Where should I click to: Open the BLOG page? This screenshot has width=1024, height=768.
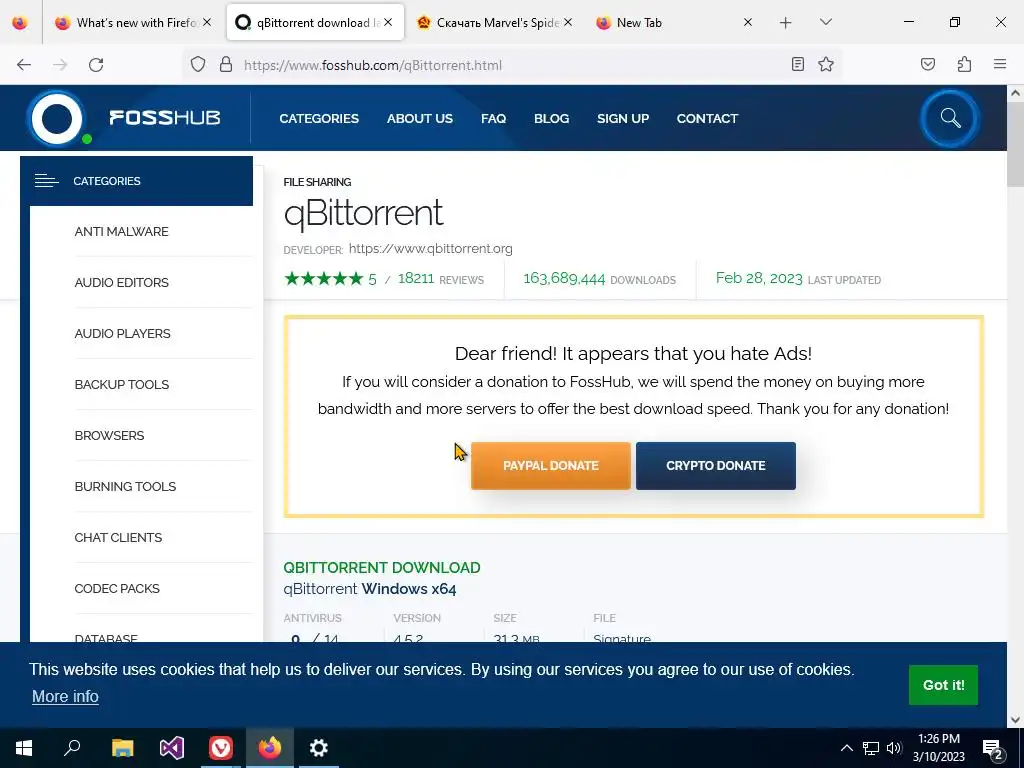click(551, 118)
